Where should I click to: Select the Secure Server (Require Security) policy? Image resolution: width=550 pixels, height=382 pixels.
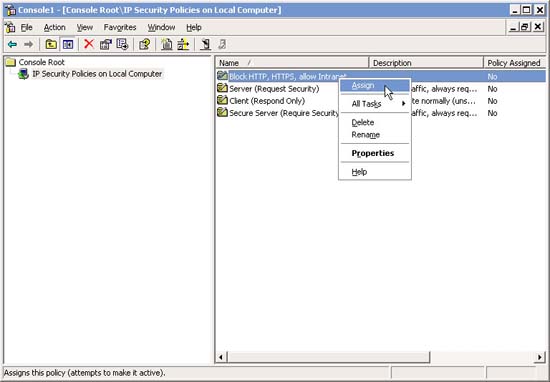[284, 113]
